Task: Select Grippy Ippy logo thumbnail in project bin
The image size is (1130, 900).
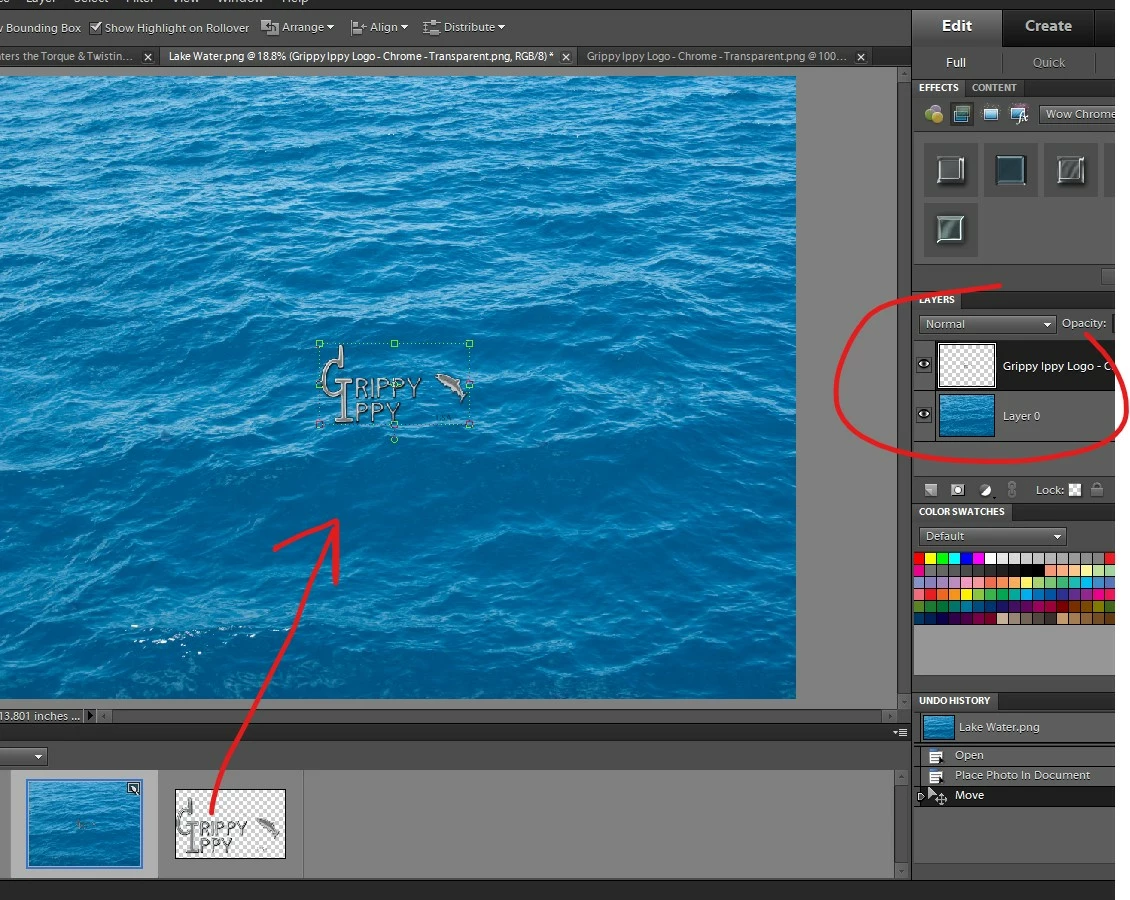Action: (x=231, y=824)
